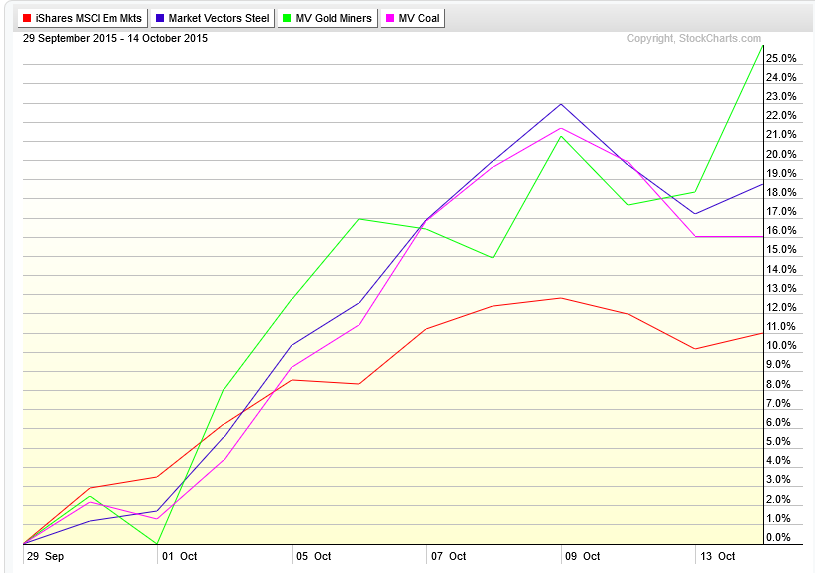Screen dimensions: 815x573
Task: Click the magenta MV Coal swatch
Action: pyautogui.click(x=390, y=18)
